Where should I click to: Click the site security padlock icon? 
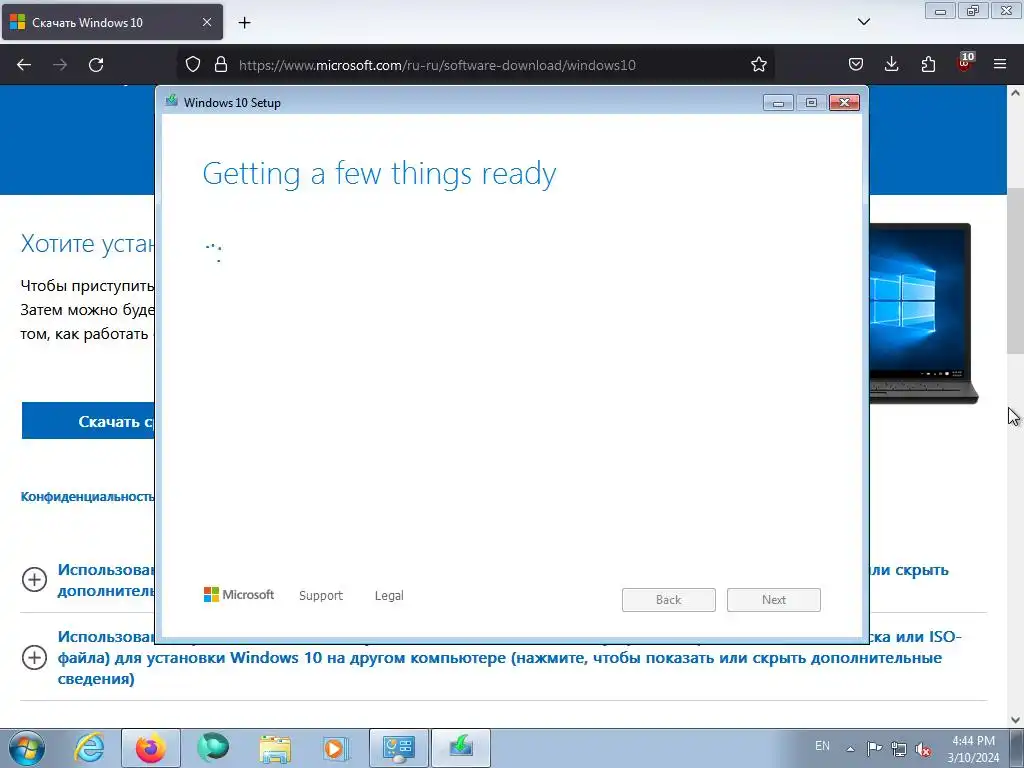221,64
